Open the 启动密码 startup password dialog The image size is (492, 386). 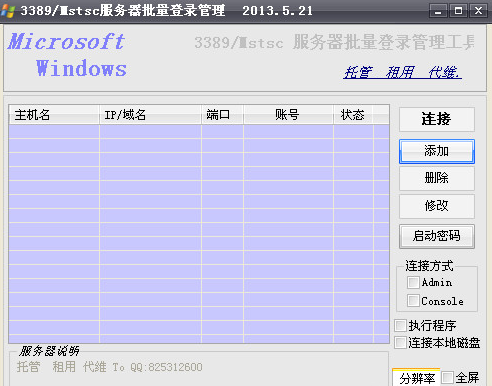pos(437,236)
